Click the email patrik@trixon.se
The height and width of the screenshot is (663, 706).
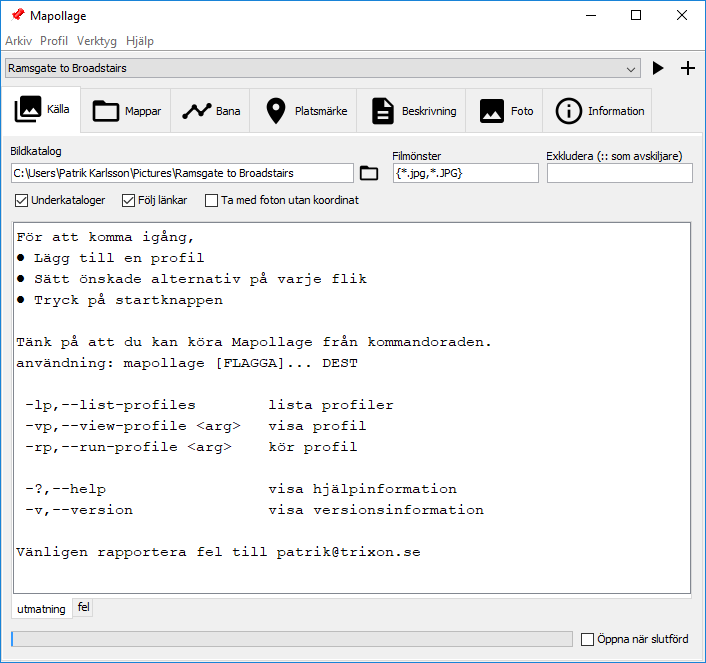(348, 552)
